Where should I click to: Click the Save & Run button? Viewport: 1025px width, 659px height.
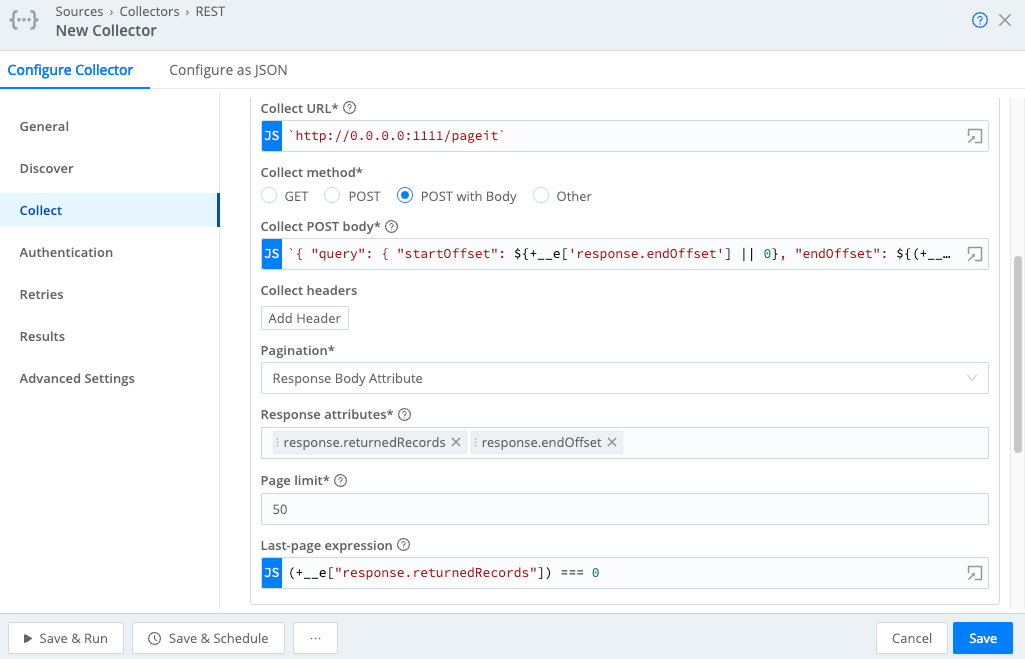pyautogui.click(x=66, y=638)
